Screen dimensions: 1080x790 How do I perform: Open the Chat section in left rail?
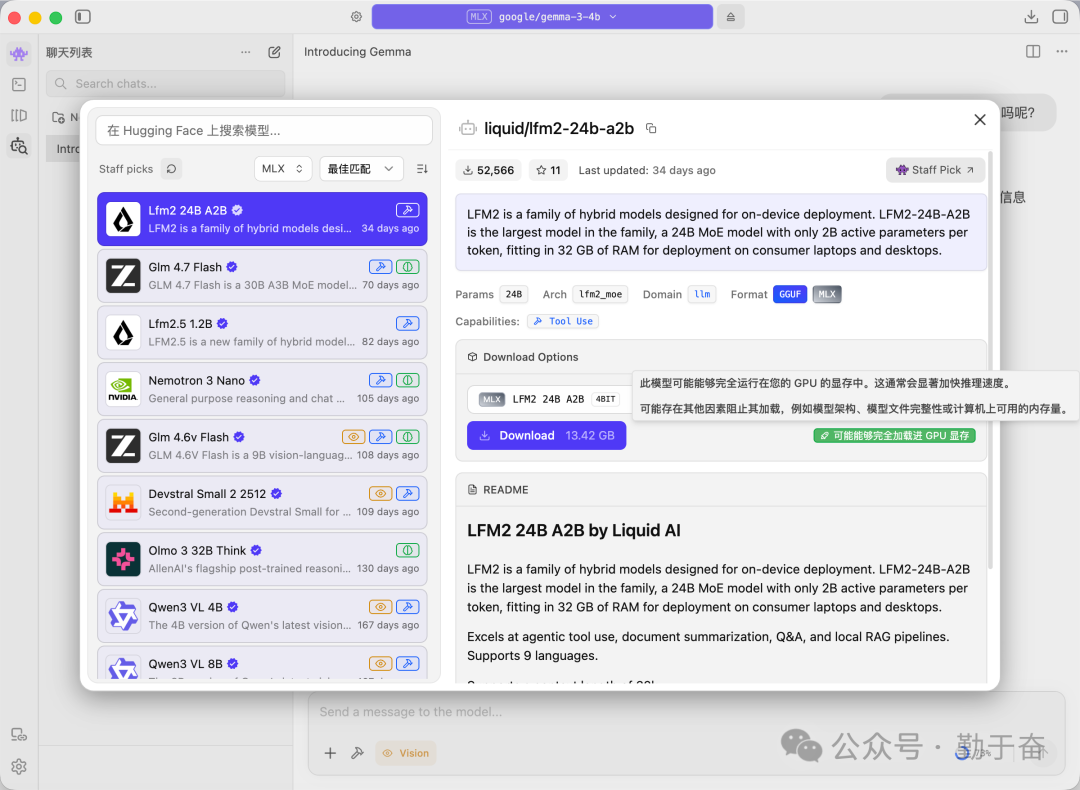pos(19,53)
